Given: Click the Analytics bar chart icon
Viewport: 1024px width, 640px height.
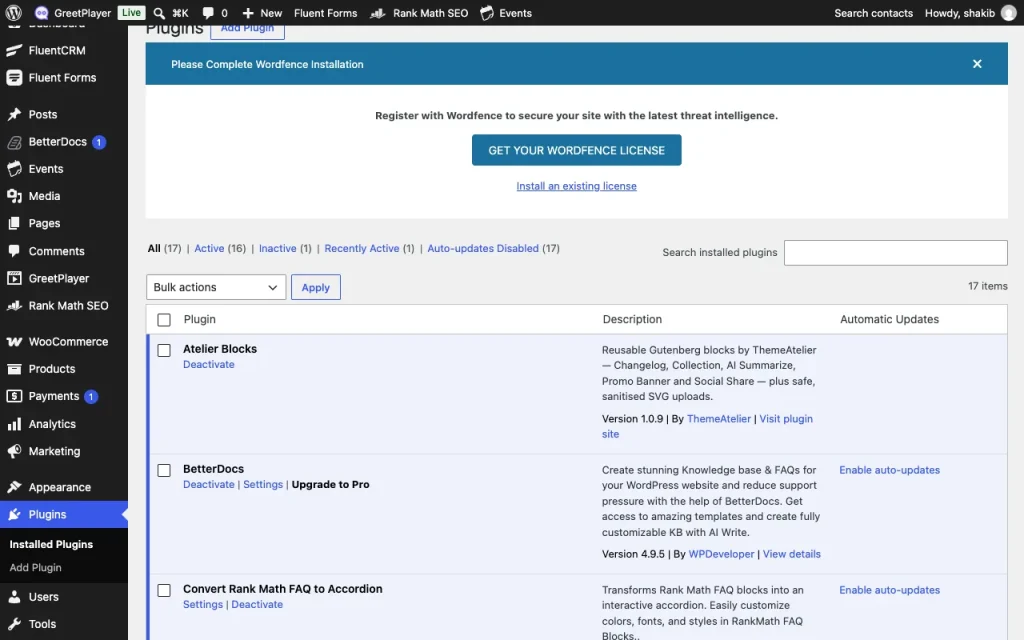Looking at the screenshot, I should 14,424.
